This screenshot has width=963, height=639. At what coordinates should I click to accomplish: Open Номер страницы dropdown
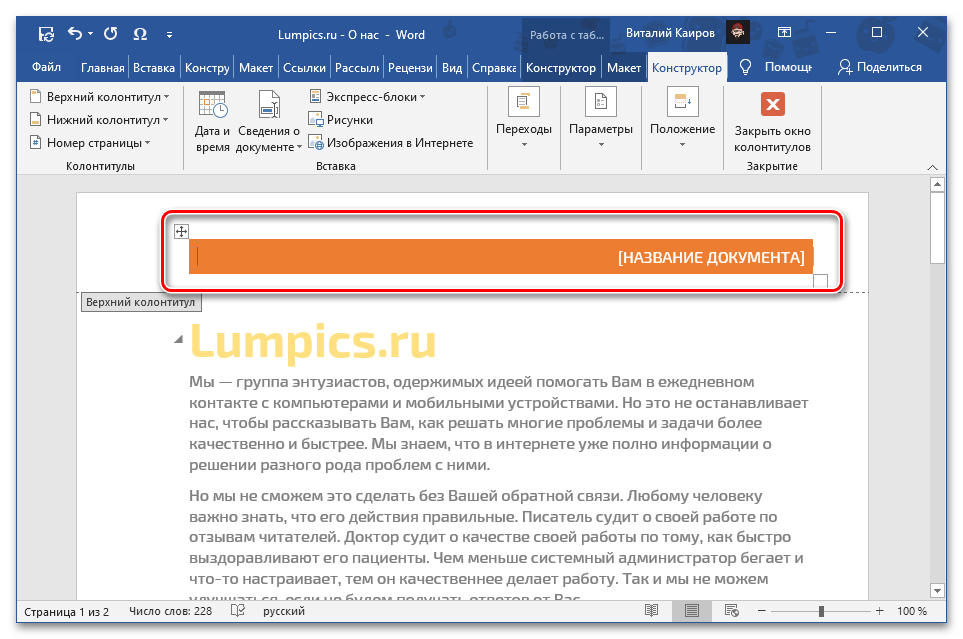click(90, 143)
